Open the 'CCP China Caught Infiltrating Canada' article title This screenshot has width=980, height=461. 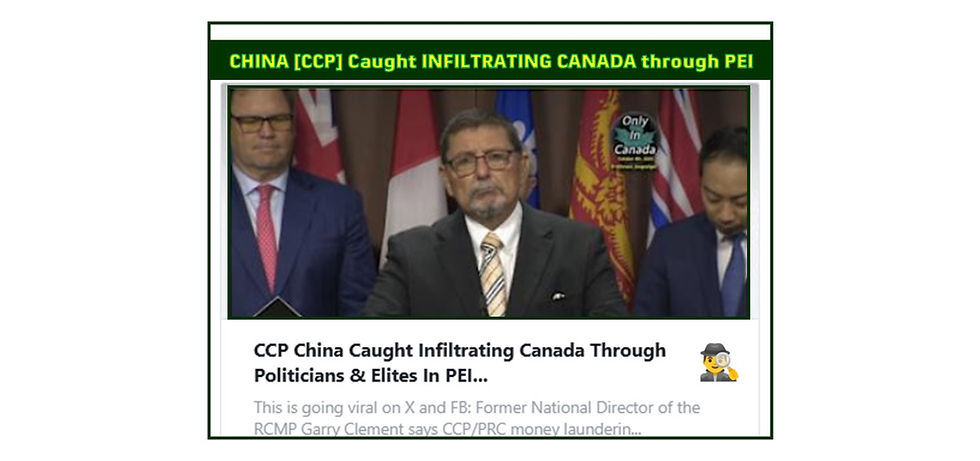tap(459, 363)
